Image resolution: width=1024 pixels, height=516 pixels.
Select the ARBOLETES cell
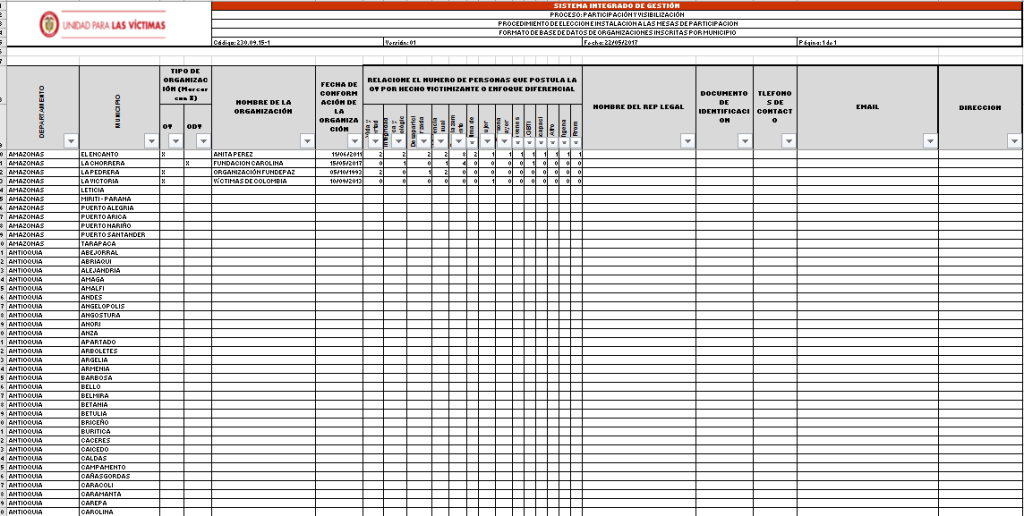click(120, 351)
